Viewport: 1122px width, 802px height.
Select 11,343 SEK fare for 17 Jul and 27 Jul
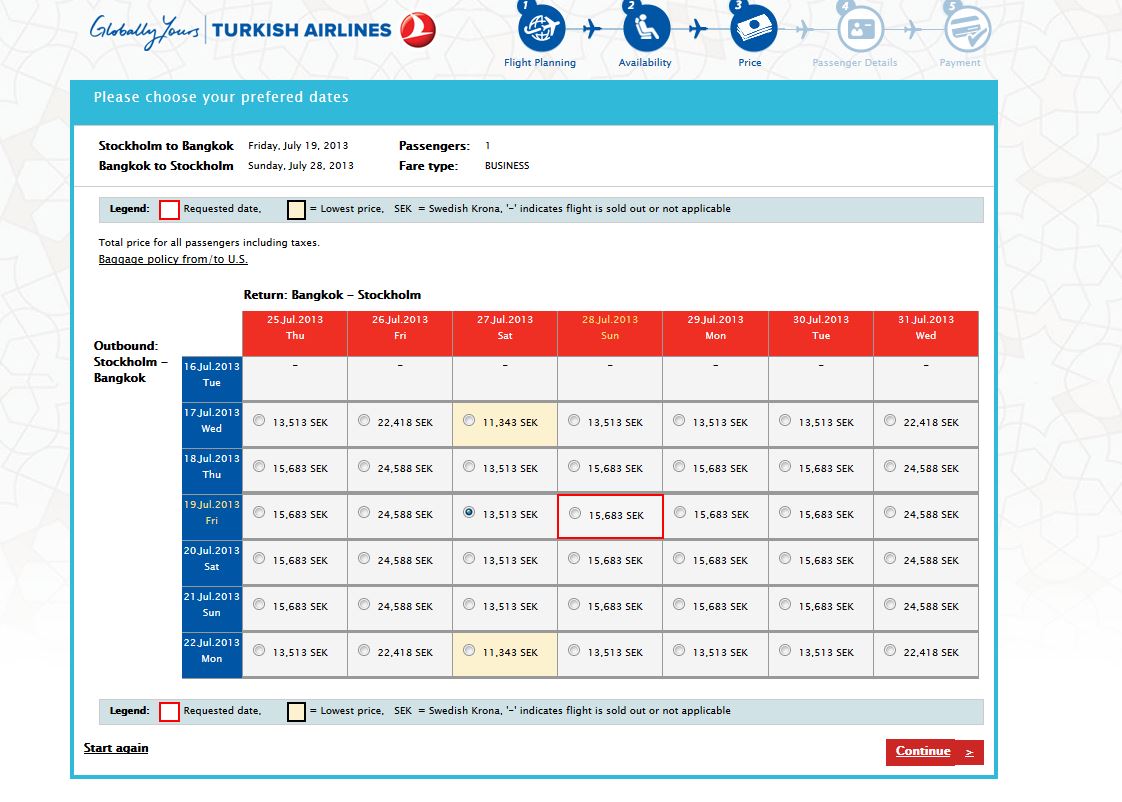tap(470, 421)
